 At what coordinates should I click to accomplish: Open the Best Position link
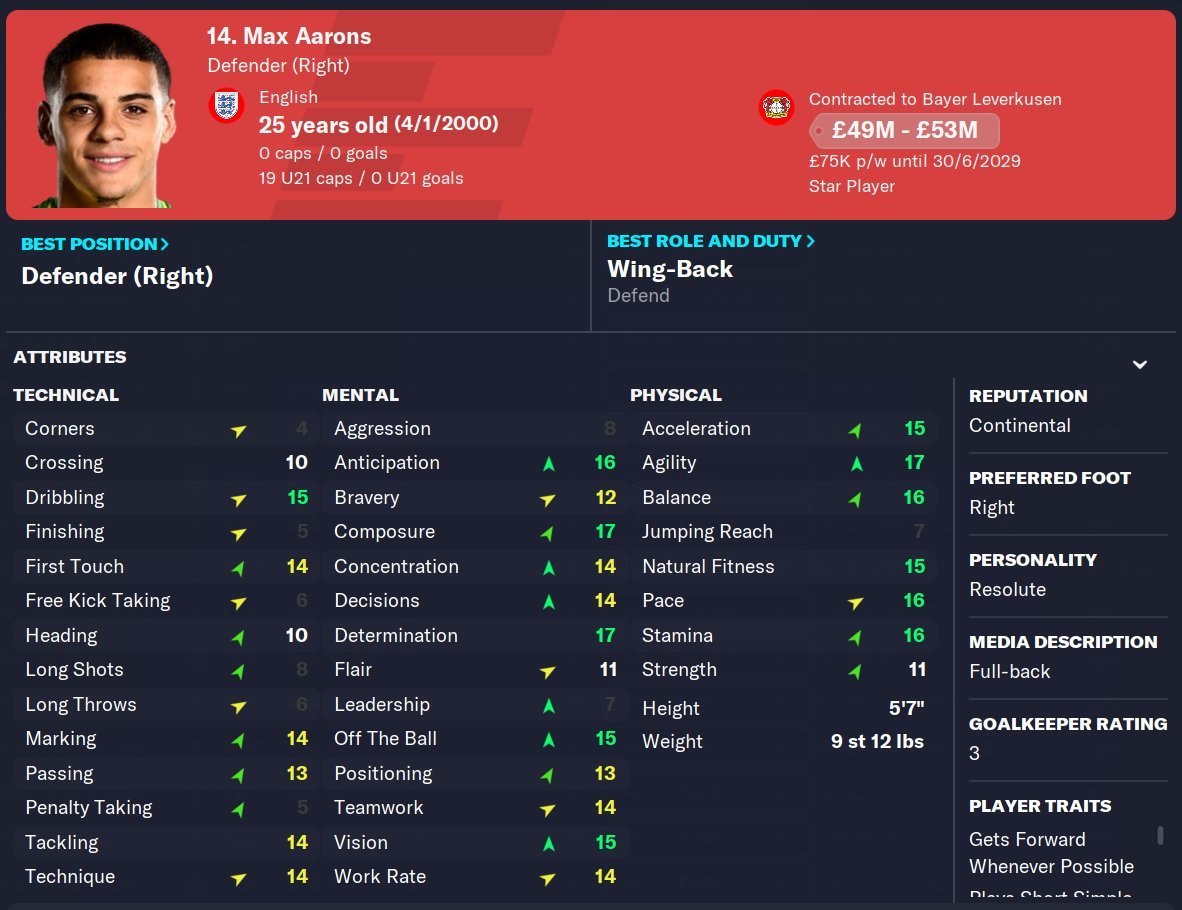(x=95, y=244)
